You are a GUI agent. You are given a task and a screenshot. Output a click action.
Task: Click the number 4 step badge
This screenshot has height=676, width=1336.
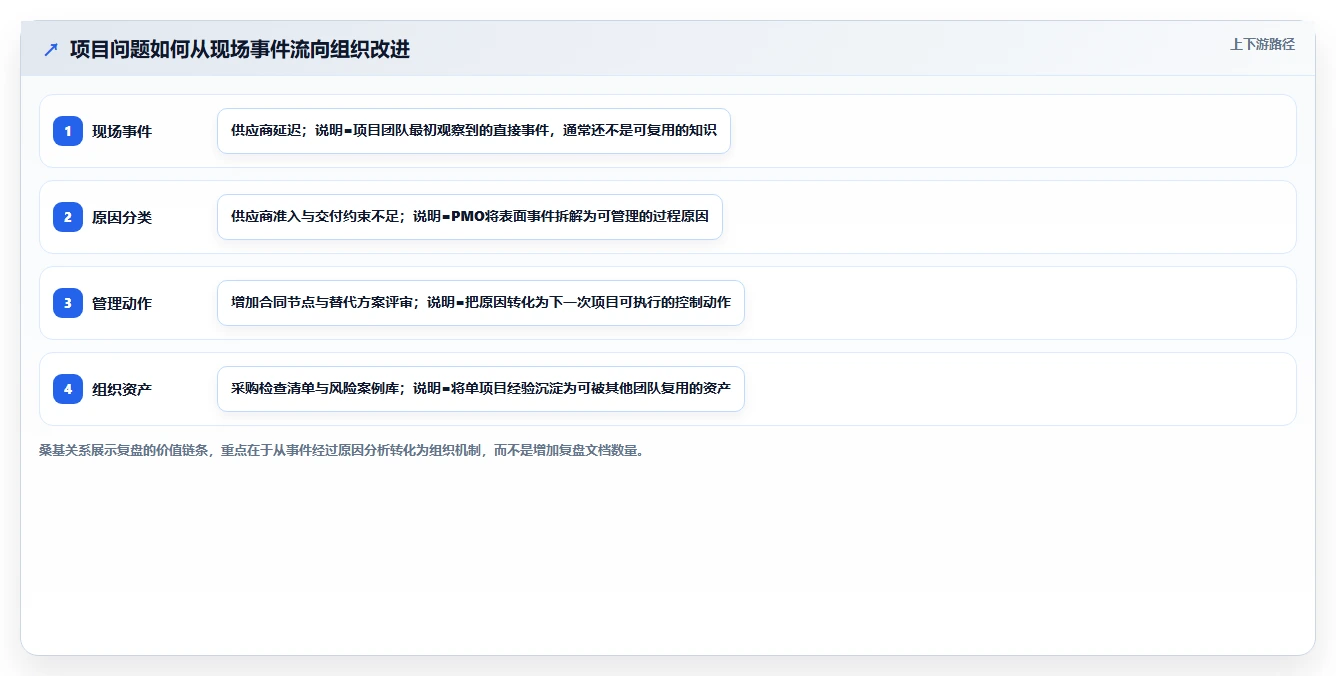pyautogui.click(x=68, y=389)
